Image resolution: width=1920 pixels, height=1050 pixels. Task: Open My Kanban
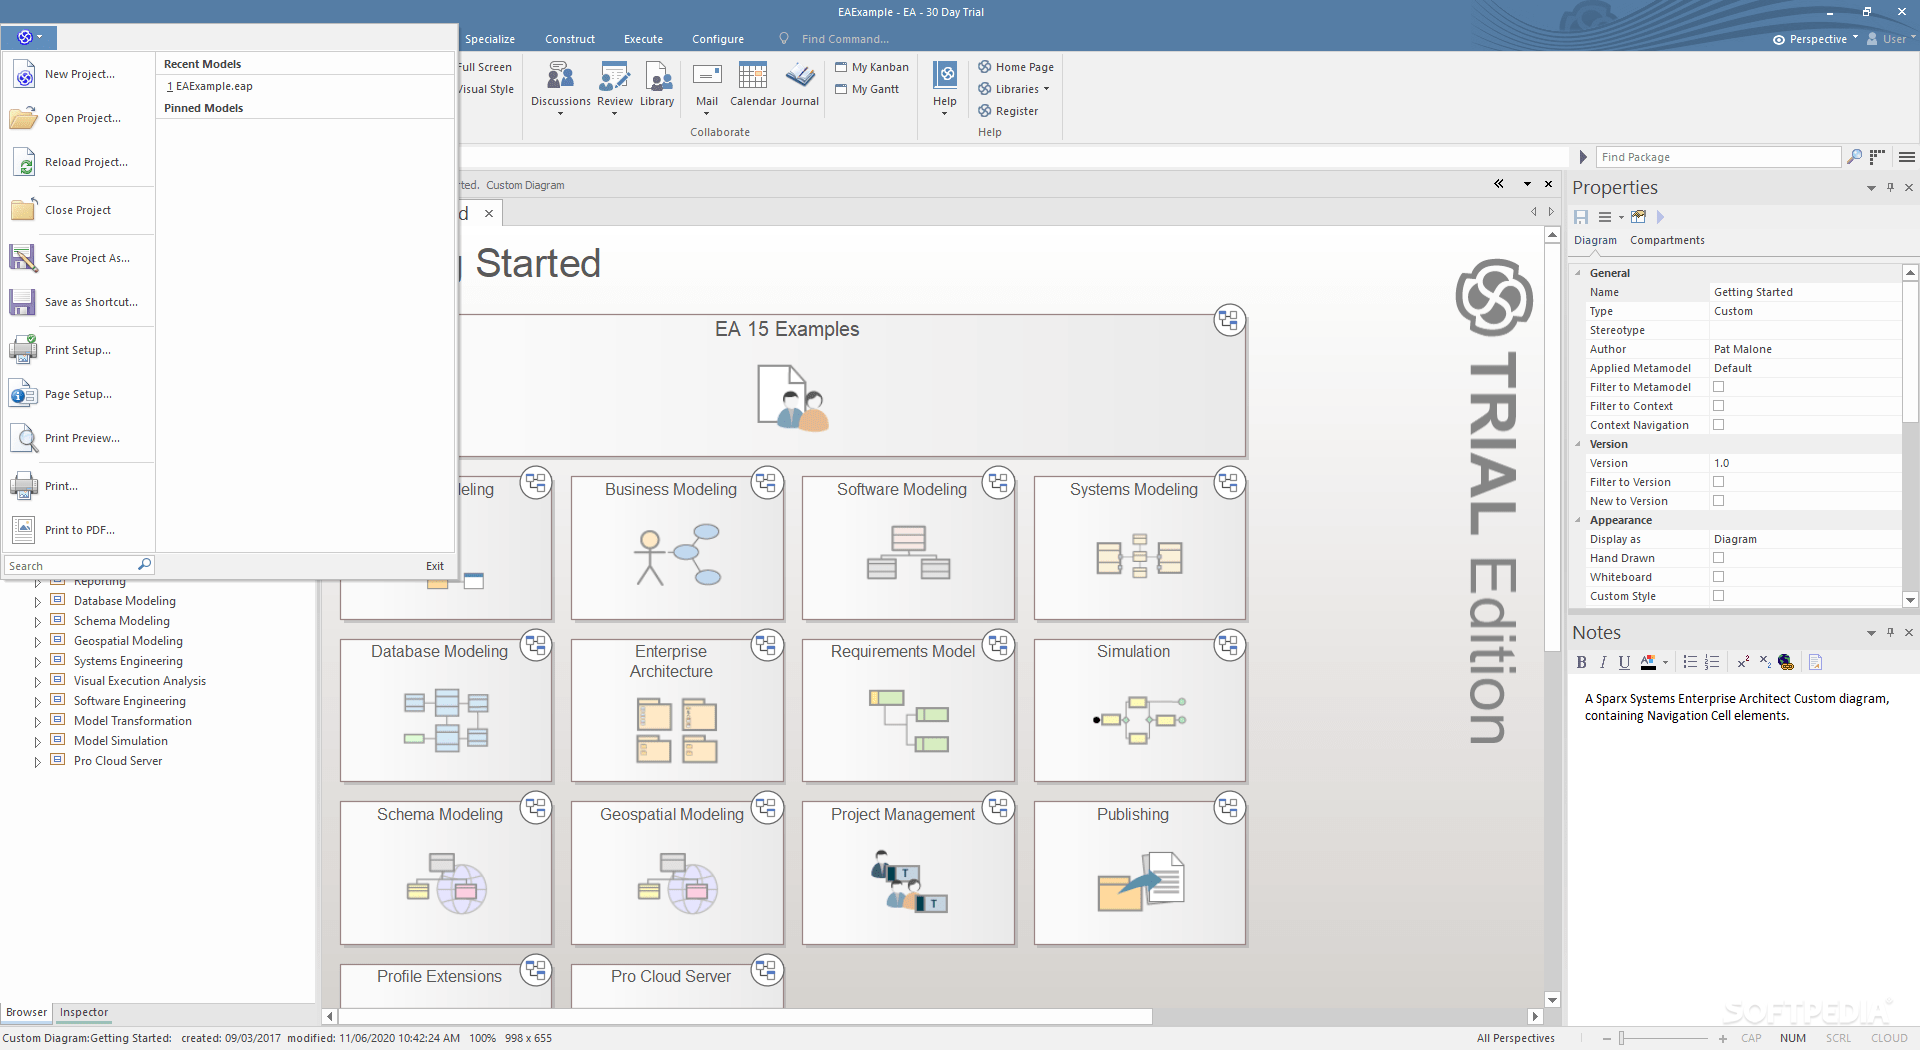tap(872, 67)
